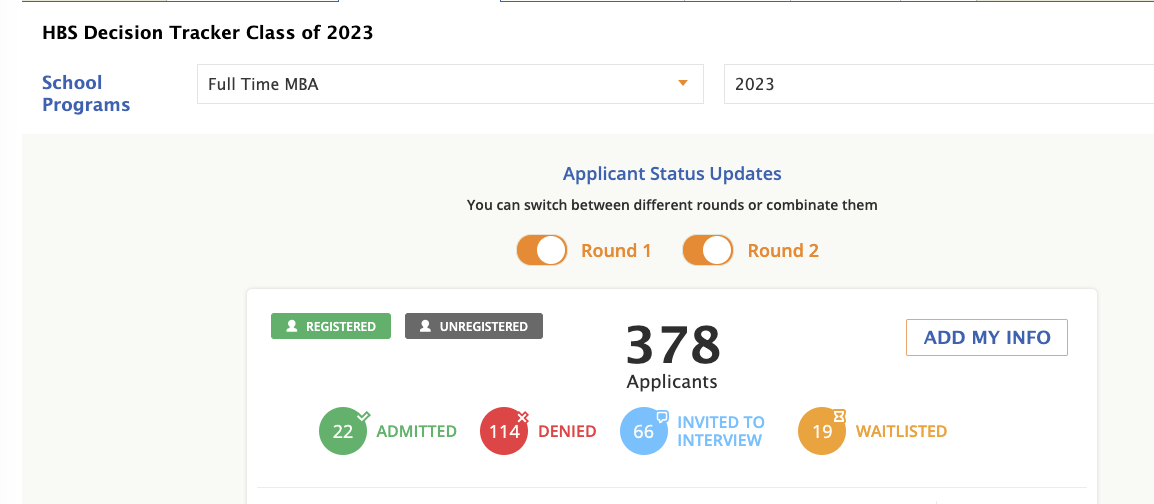Click the red 114 denied circle icon
Screen dimensions: 1154x504
tap(505, 431)
